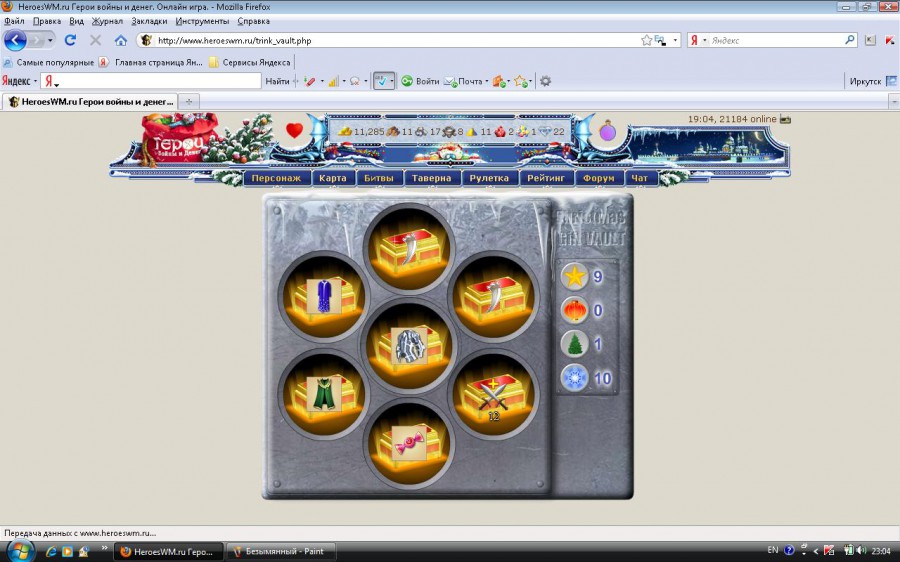Image resolution: width=900 pixels, height=562 pixels.
Task: Open the Карта game menu
Action: (333, 178)
